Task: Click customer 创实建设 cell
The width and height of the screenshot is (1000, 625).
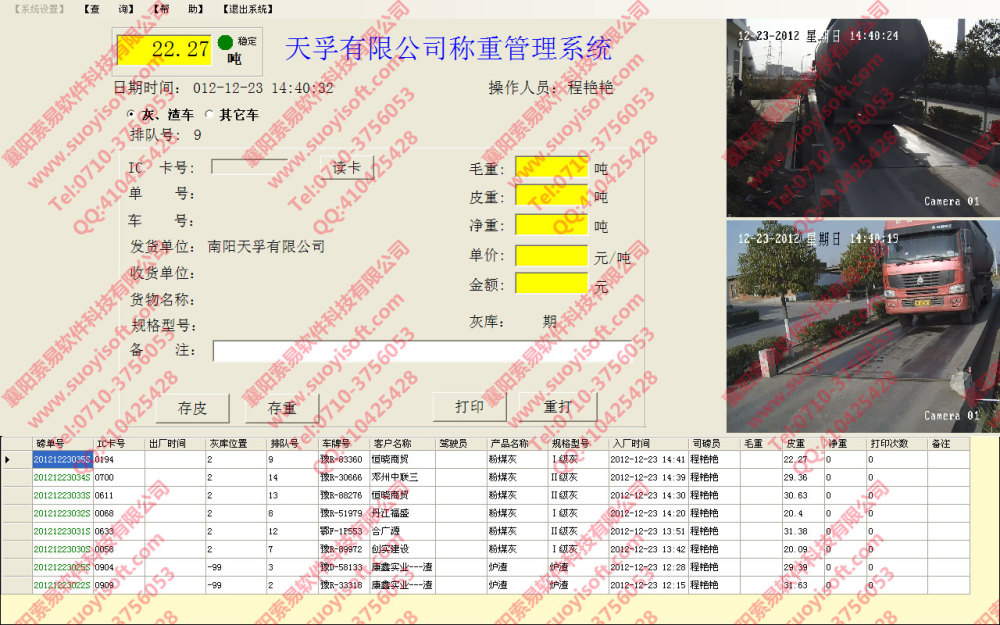Action: coord(402,548)
